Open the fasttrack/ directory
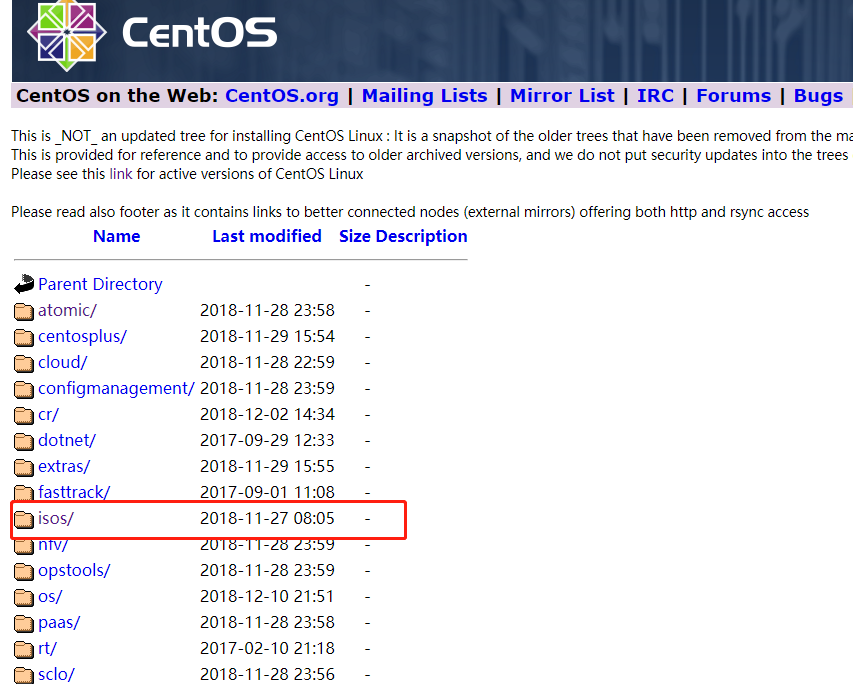This screenshot has width=853, height=684. [74, 492]
